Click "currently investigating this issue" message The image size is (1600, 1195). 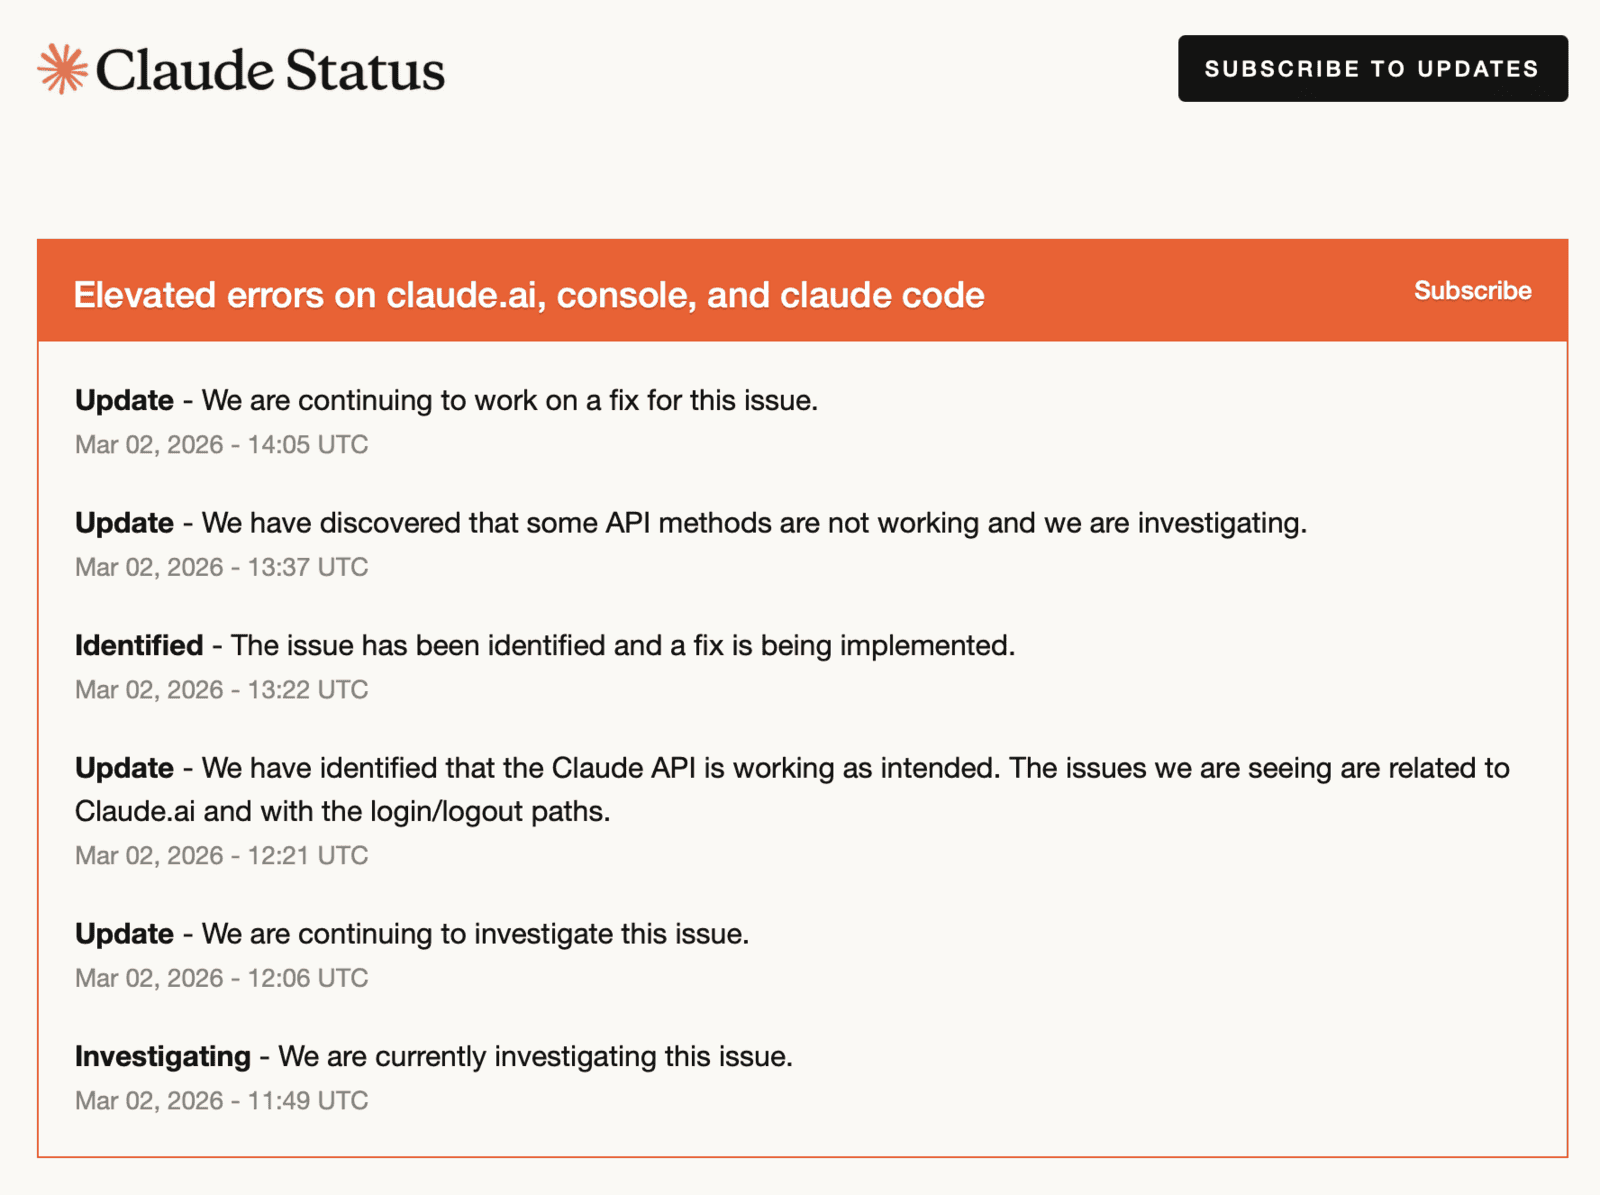pyautogui.click(x=535, y=1057)
